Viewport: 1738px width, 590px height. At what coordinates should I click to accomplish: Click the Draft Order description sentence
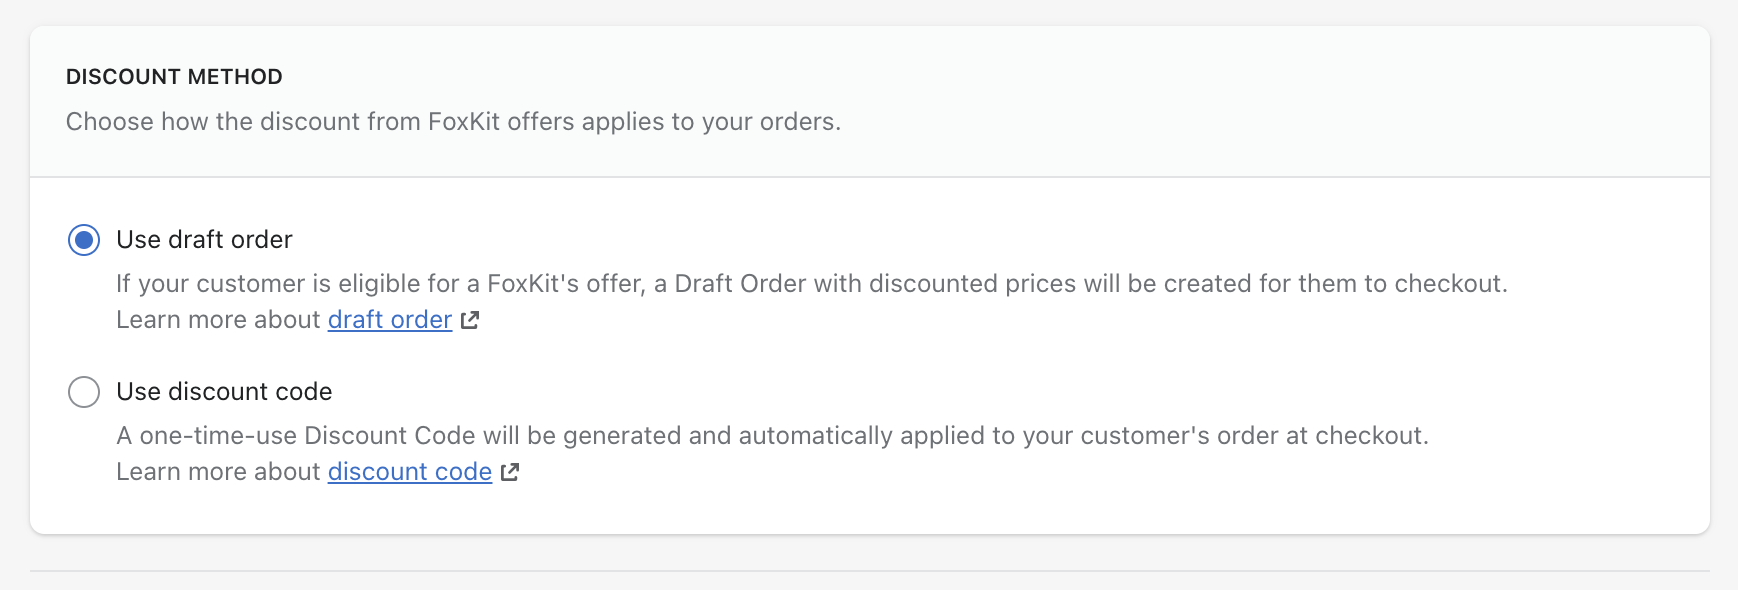tap(811, 284)
